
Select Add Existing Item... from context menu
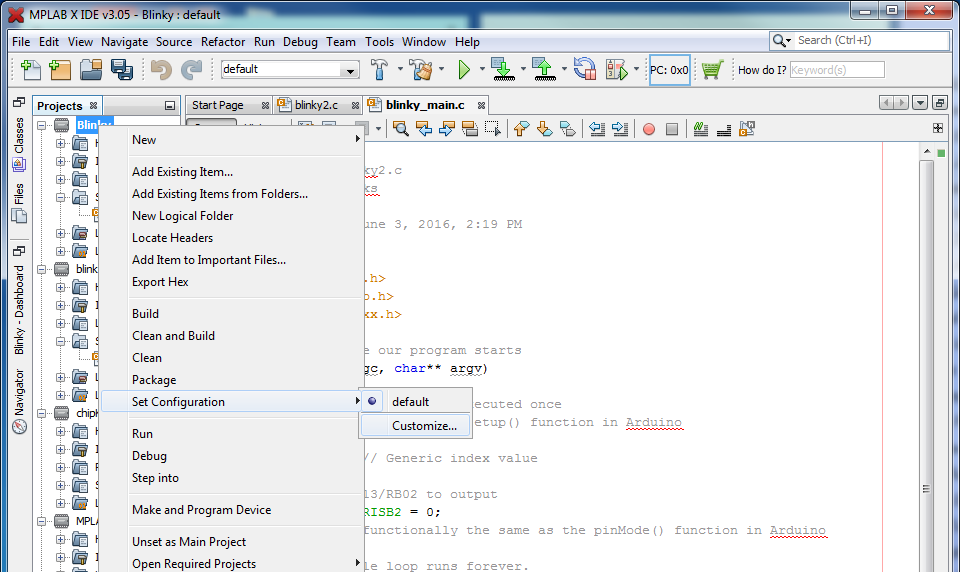[182, 172]
